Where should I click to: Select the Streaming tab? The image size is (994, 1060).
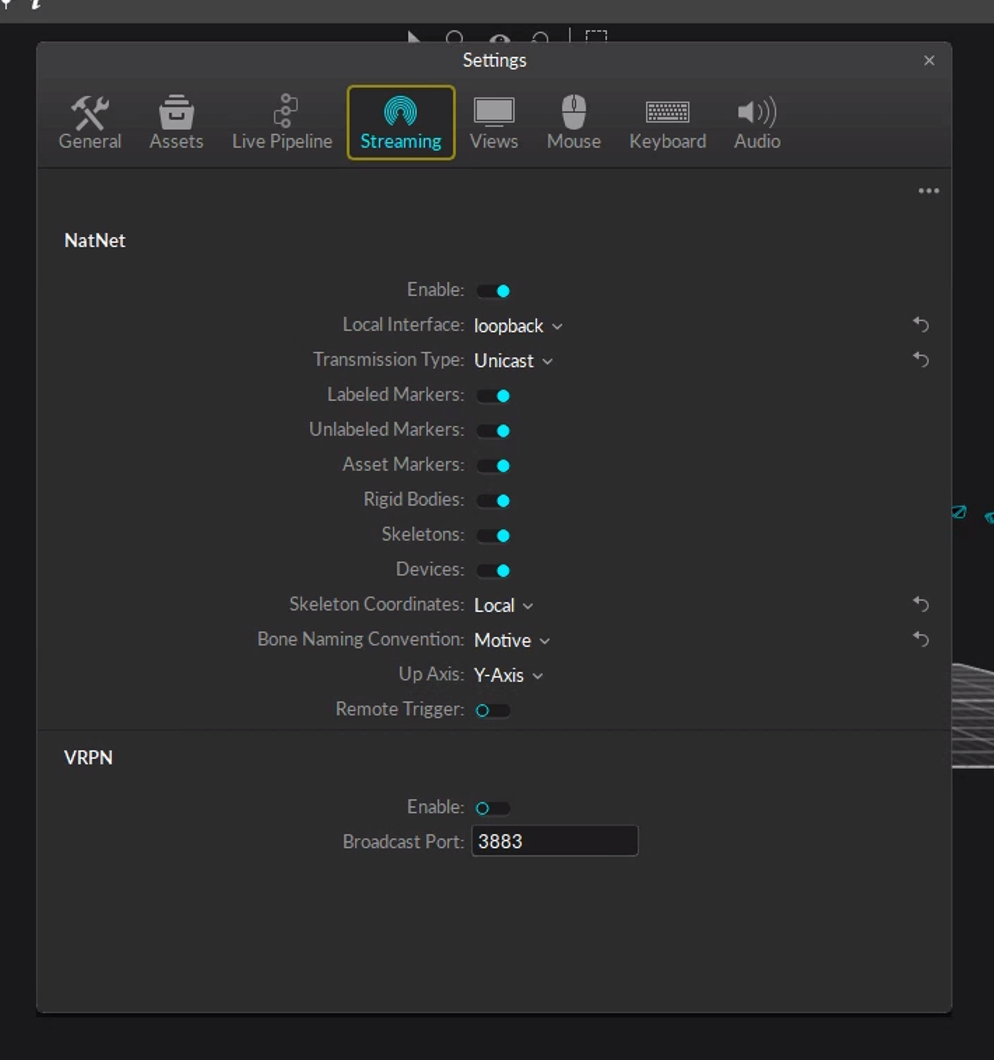(401, 122)
